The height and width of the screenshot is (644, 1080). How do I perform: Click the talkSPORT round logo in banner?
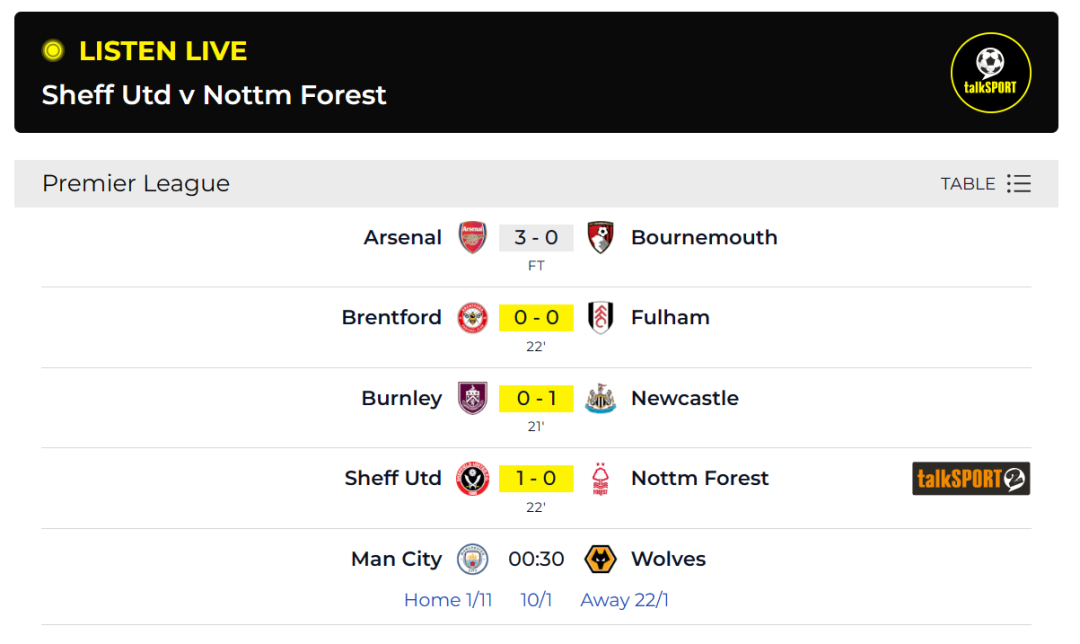tap(990, 73)
